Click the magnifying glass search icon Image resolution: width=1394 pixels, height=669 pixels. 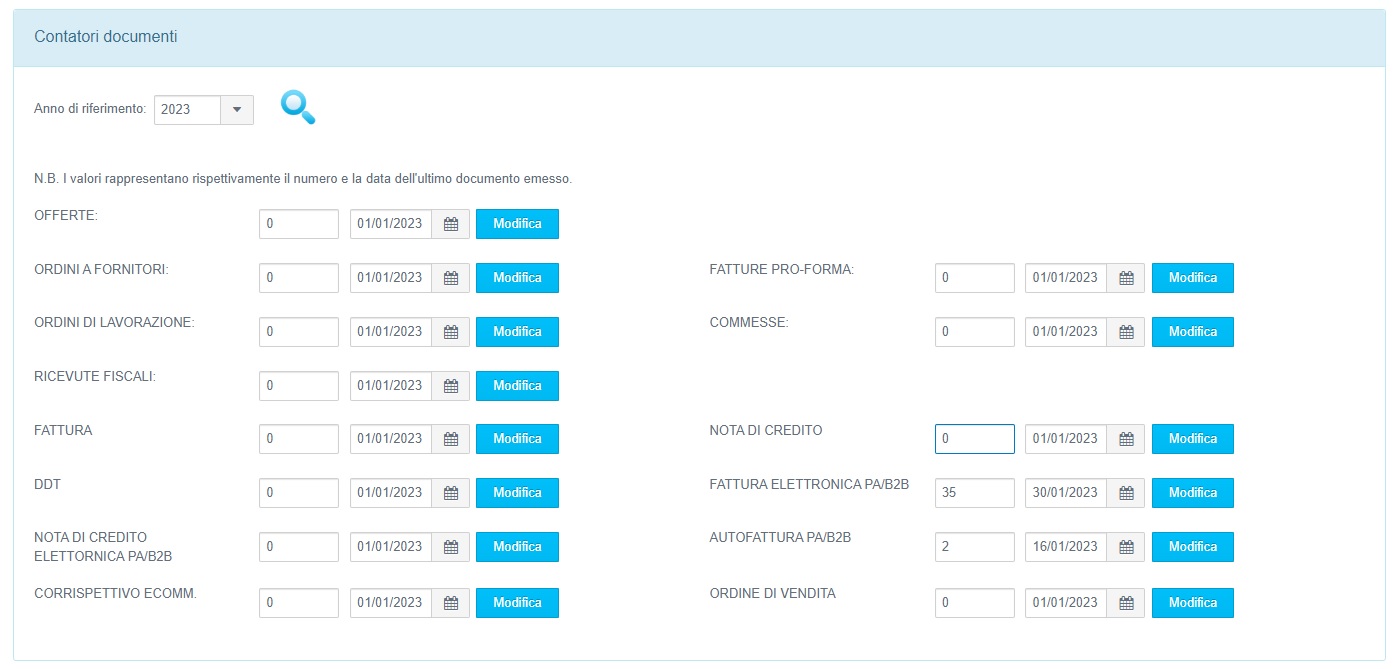298,108
